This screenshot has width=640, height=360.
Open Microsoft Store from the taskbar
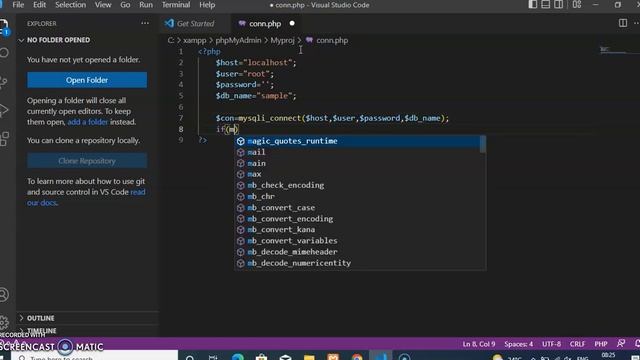click(262, 357)
